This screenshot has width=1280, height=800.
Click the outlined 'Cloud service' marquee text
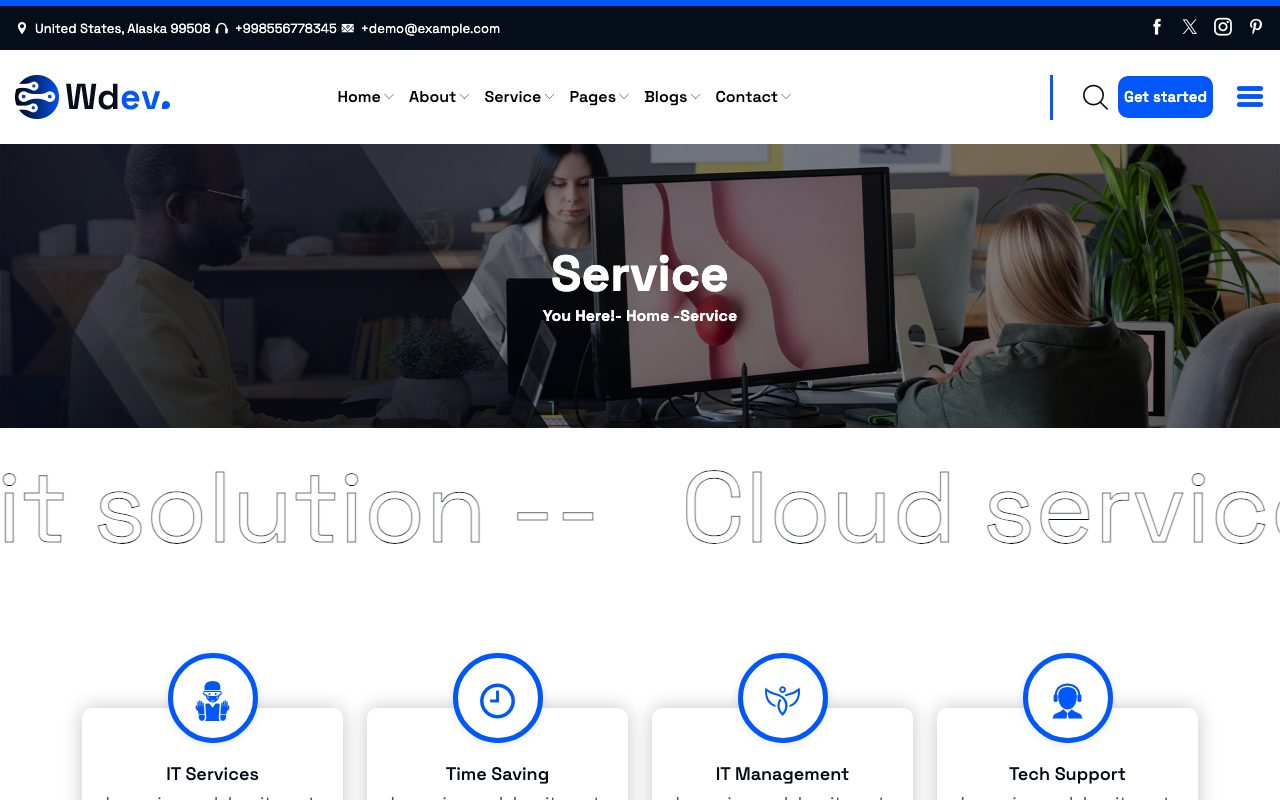(x=982, y=508)
